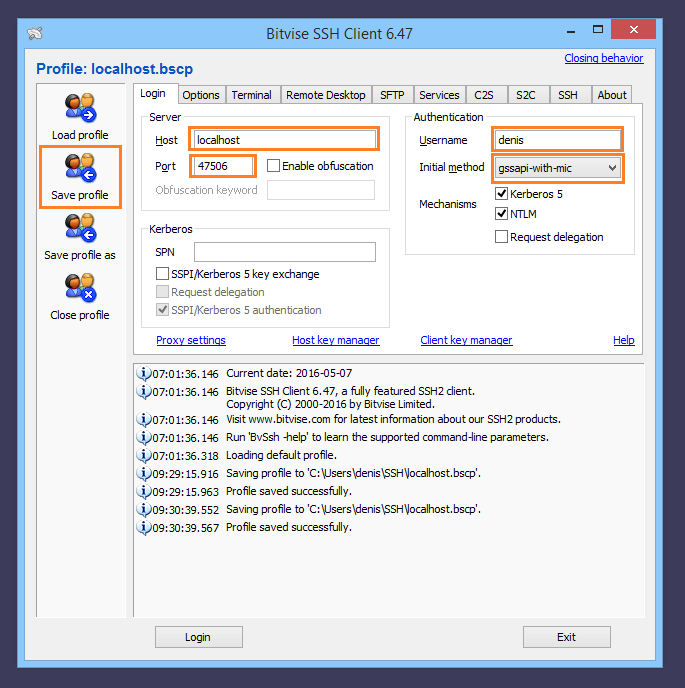Click the disabled Request delegation checkbox in Kerberos
This screenshot has width=685, height=688.
pyautogui.click(x=162, y=292)
